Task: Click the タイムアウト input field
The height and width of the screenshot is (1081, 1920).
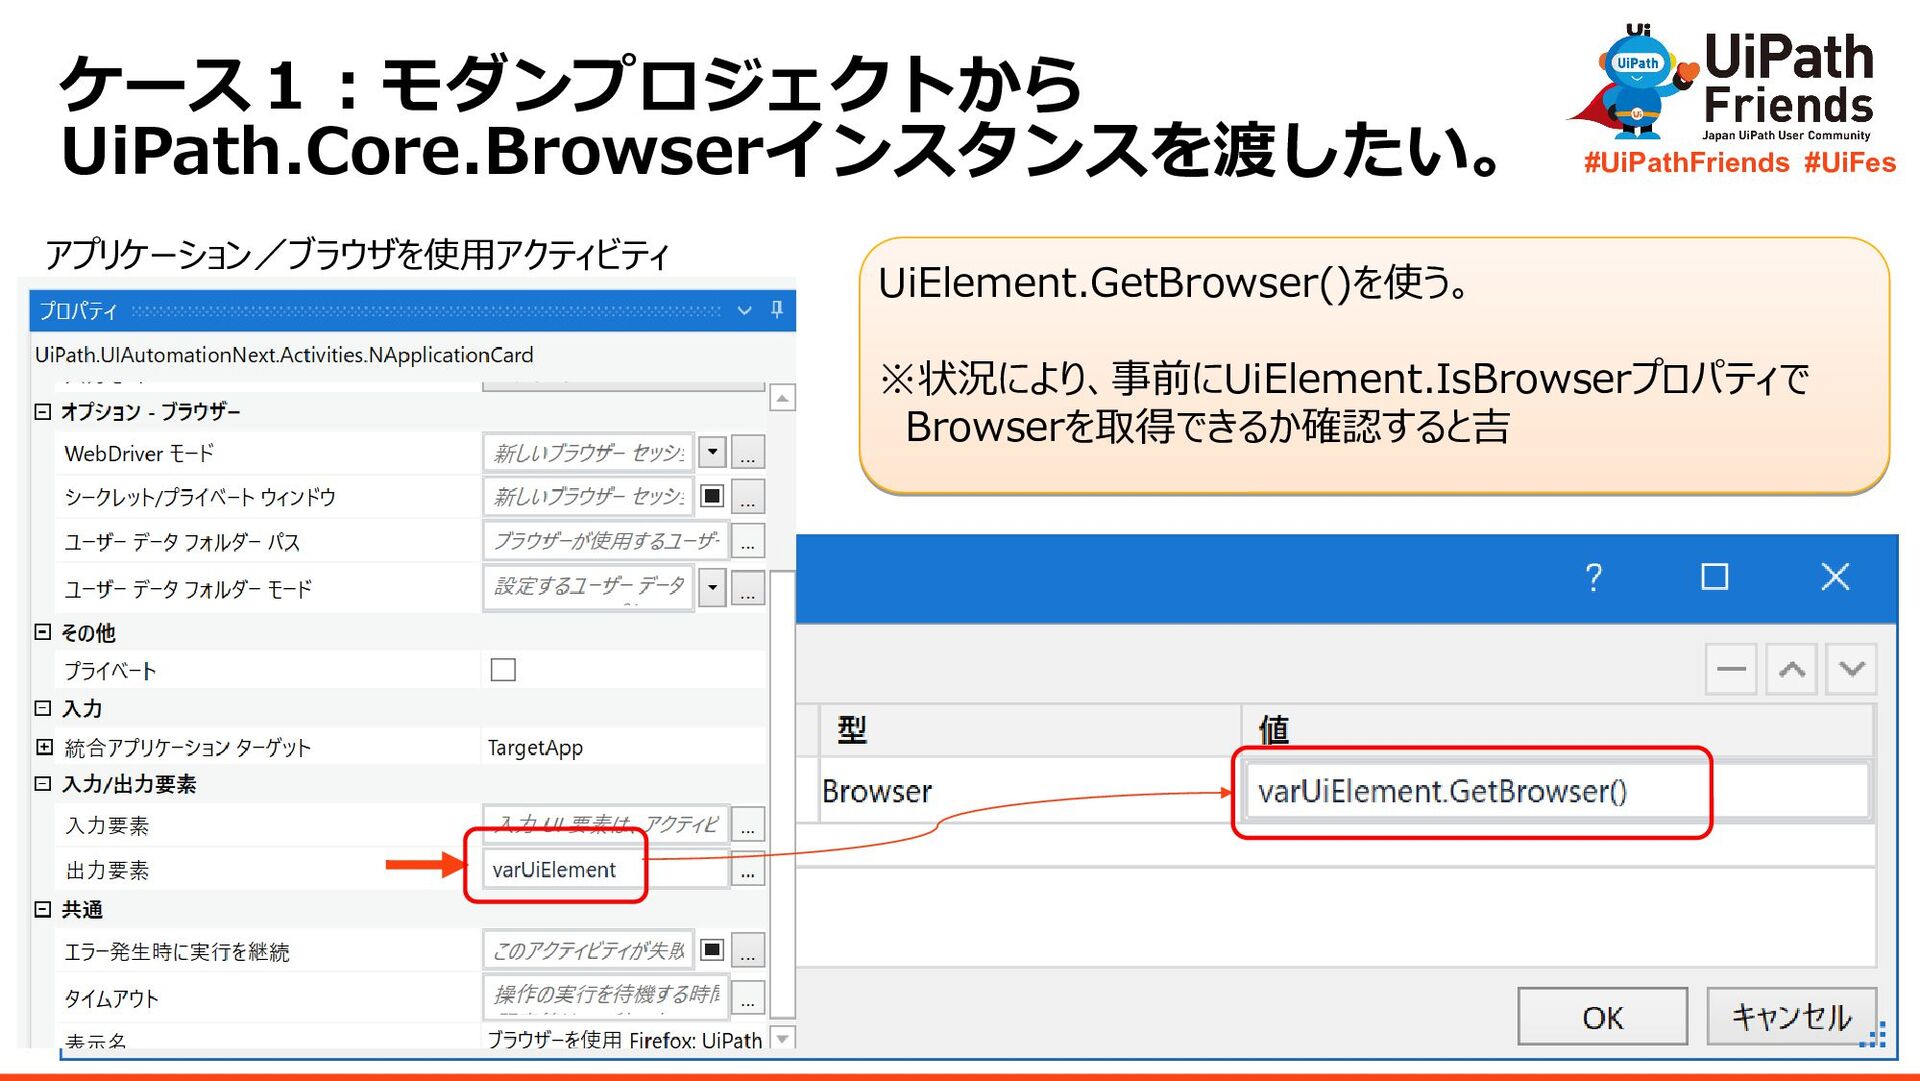Action: [606, 995]
